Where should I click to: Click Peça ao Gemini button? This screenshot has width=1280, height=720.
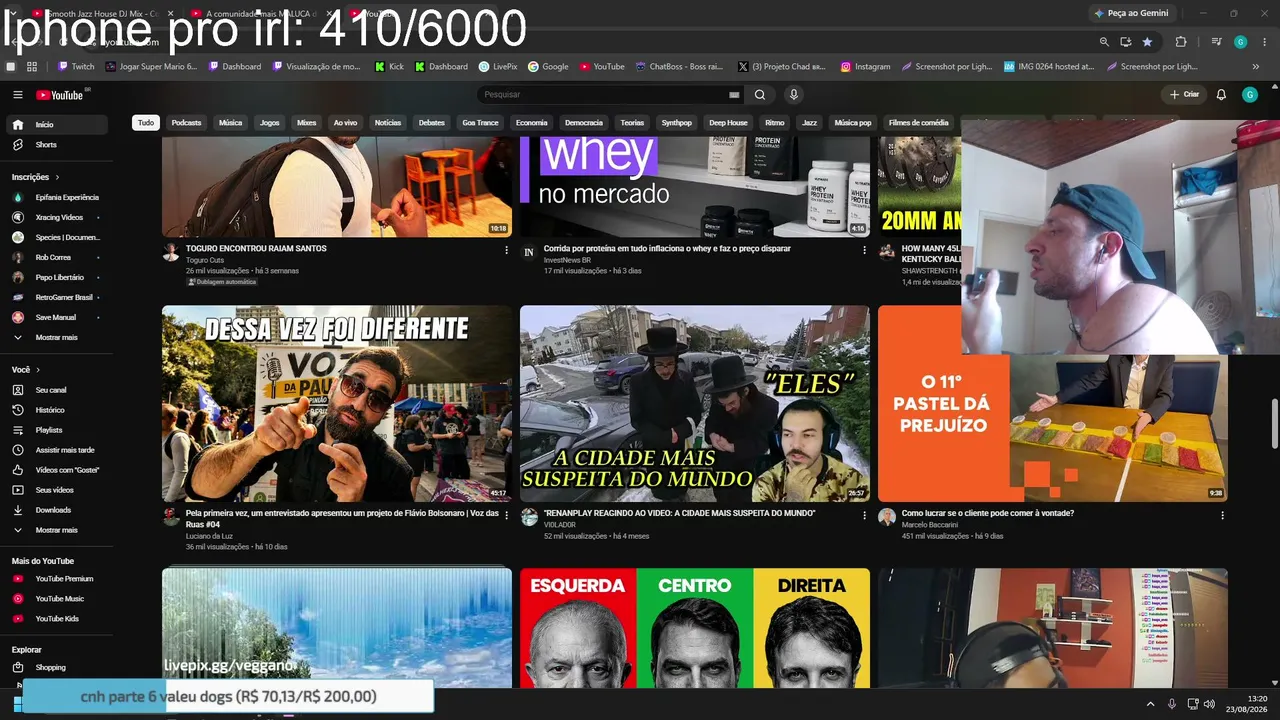pyautogui.click(x=1131, y=13)
